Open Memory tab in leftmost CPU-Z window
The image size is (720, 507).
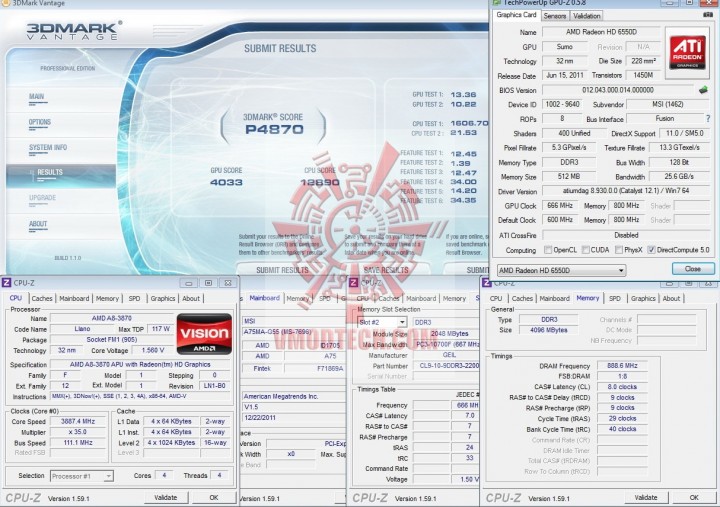click(107, 298)
